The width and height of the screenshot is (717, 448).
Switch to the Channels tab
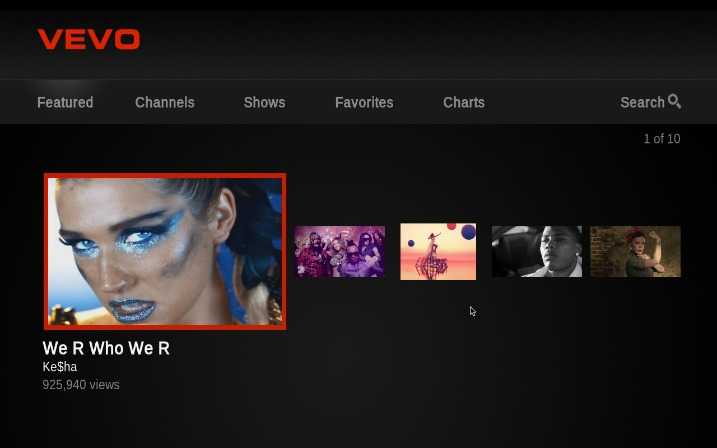coord(165,102)
